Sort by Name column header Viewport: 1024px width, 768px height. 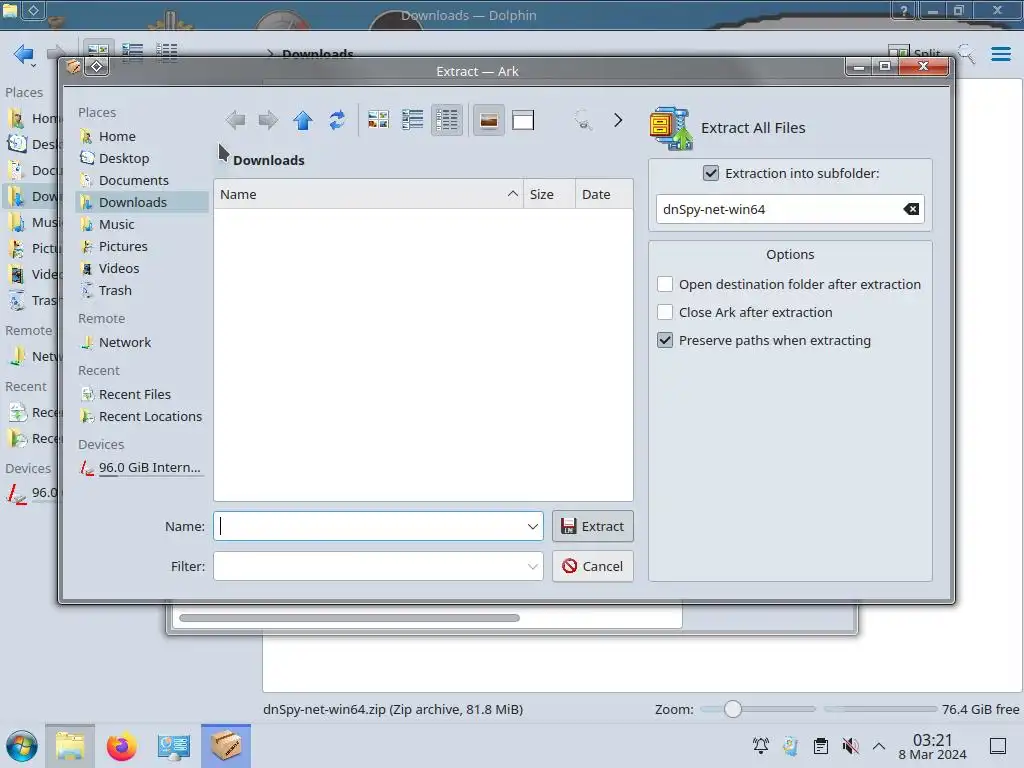point(368,195)
